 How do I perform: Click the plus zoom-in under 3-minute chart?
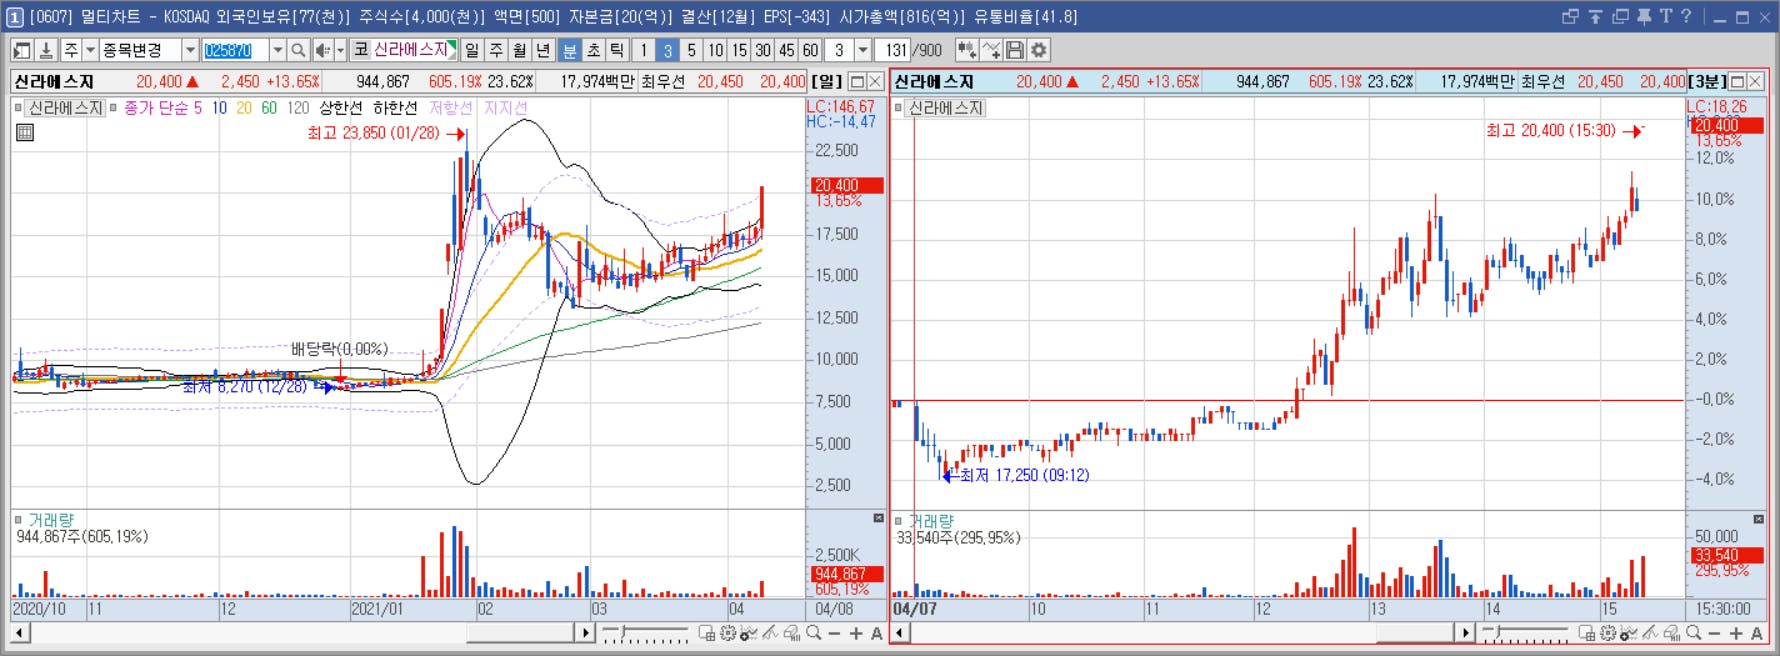(x=1736, y=633)
